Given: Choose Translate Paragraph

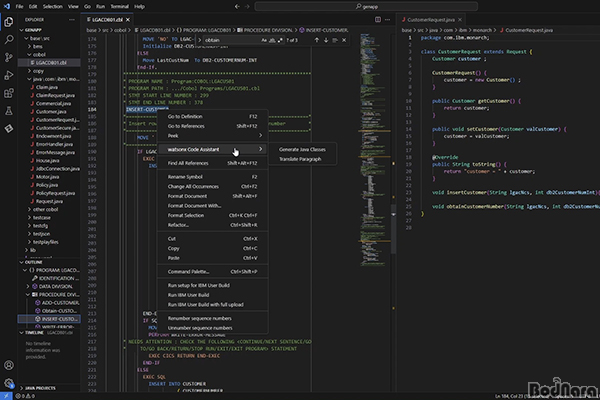Looking at the screenshot, I should click(300, 159).
